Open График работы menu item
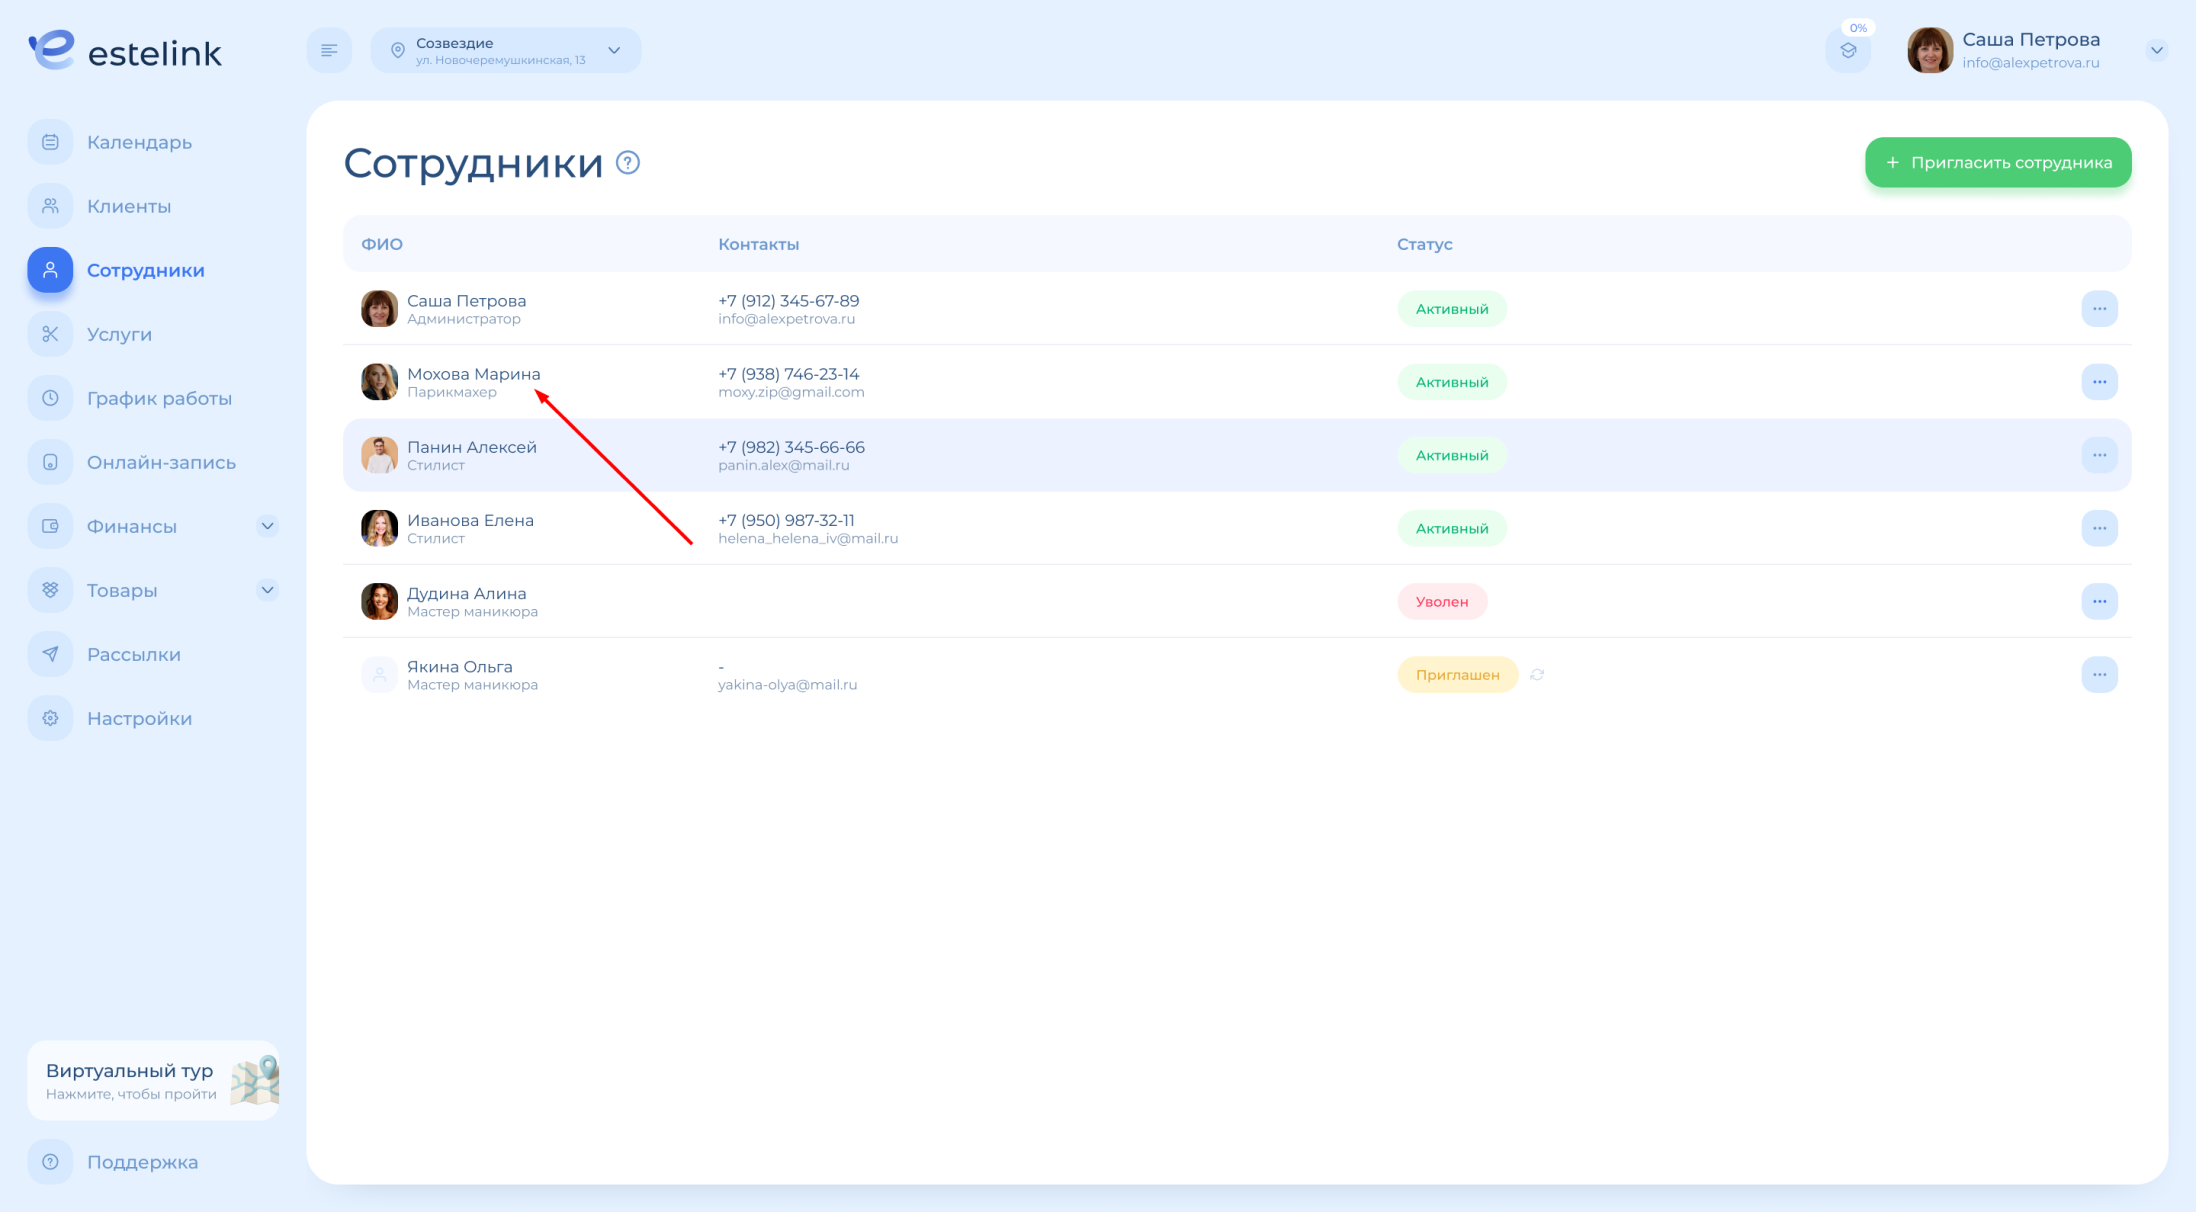The image size is (2196, 1212). click(x=159, y=398)
